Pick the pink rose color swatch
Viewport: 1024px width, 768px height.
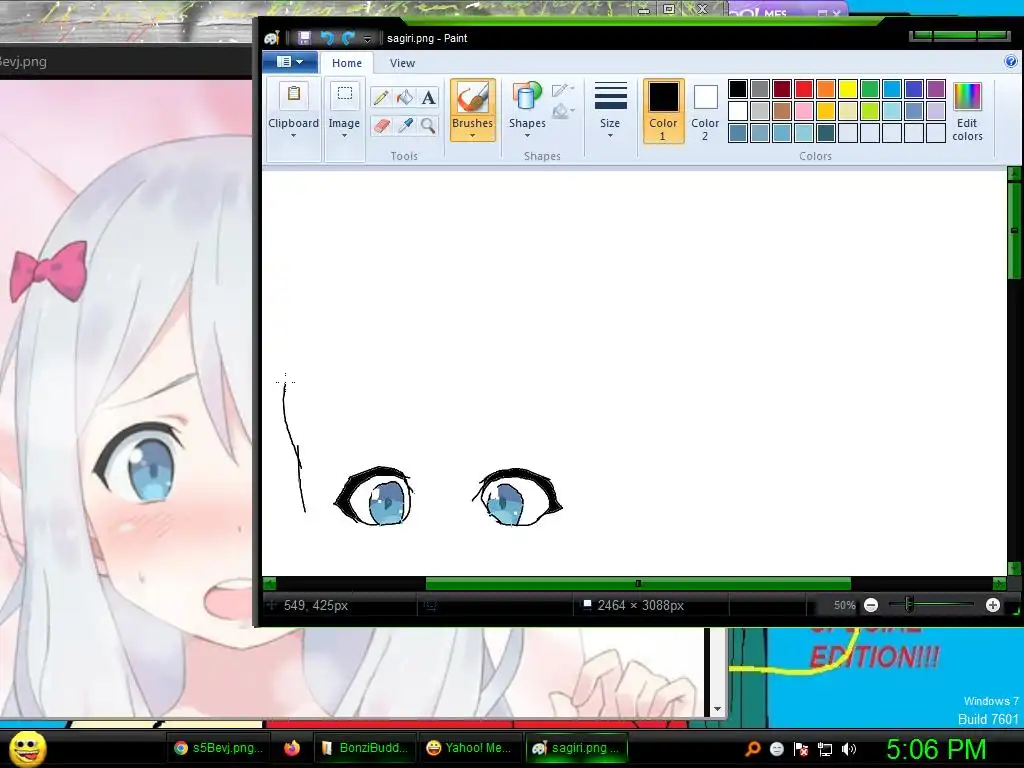(x=804, y=110)
